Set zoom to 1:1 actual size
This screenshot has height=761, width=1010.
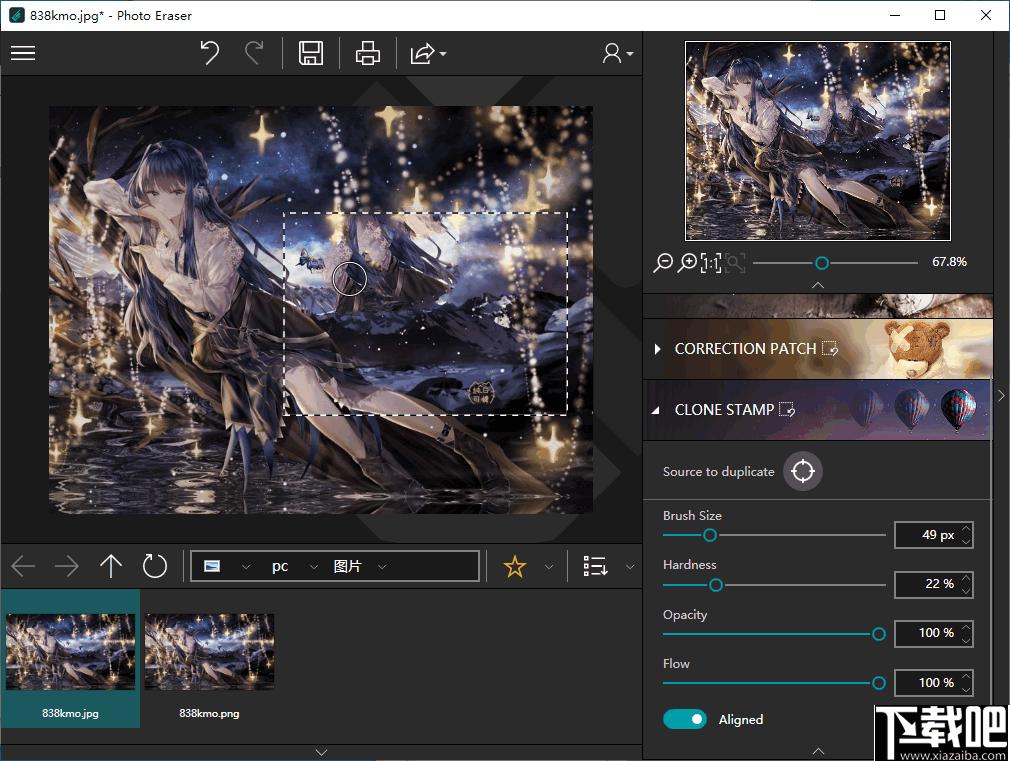tap(710, 262)
